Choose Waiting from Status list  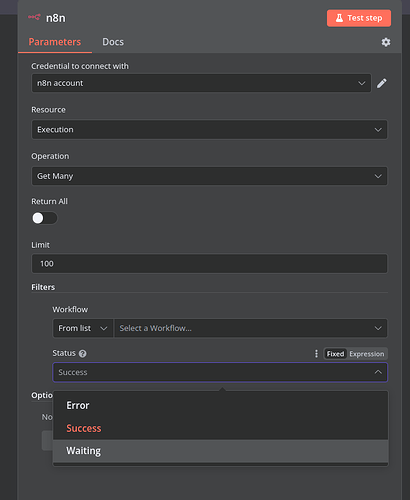point(220,451)
